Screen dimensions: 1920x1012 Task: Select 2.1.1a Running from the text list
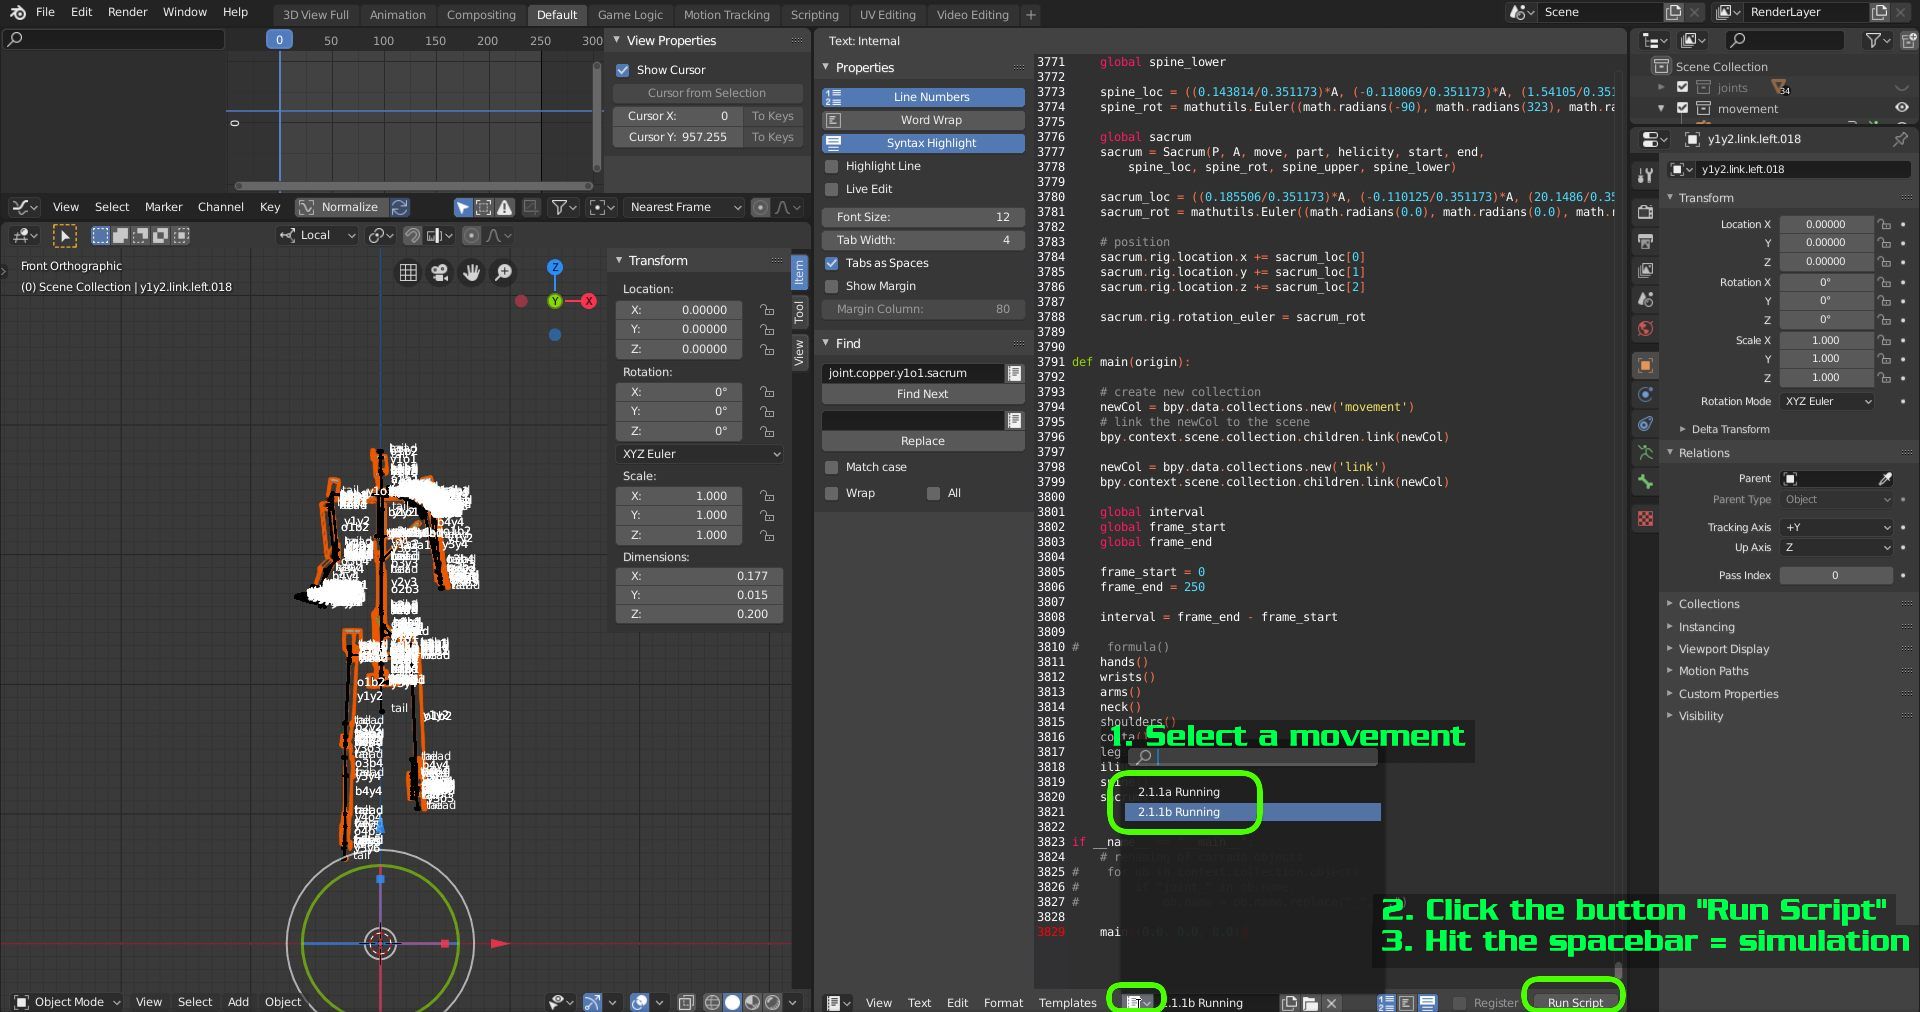[1179, 792]
